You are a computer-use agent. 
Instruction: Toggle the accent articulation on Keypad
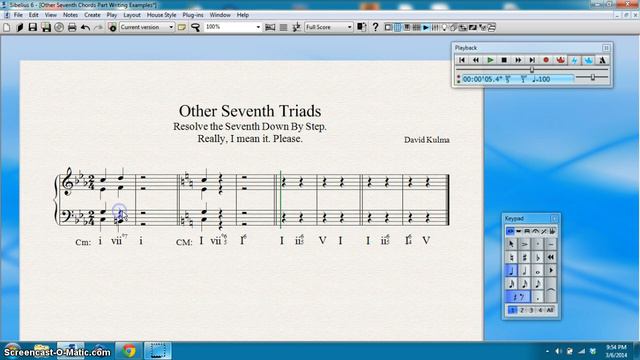(x=524, y=244)
